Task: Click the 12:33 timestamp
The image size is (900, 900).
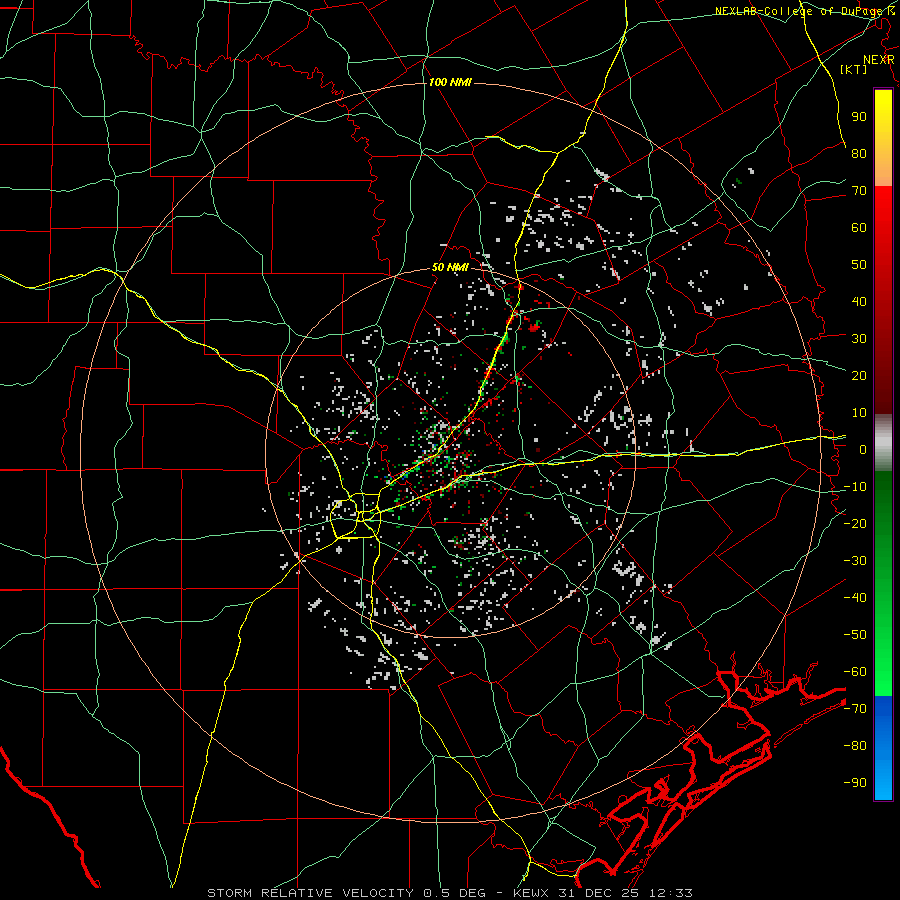Action: (x=671, y=893)
